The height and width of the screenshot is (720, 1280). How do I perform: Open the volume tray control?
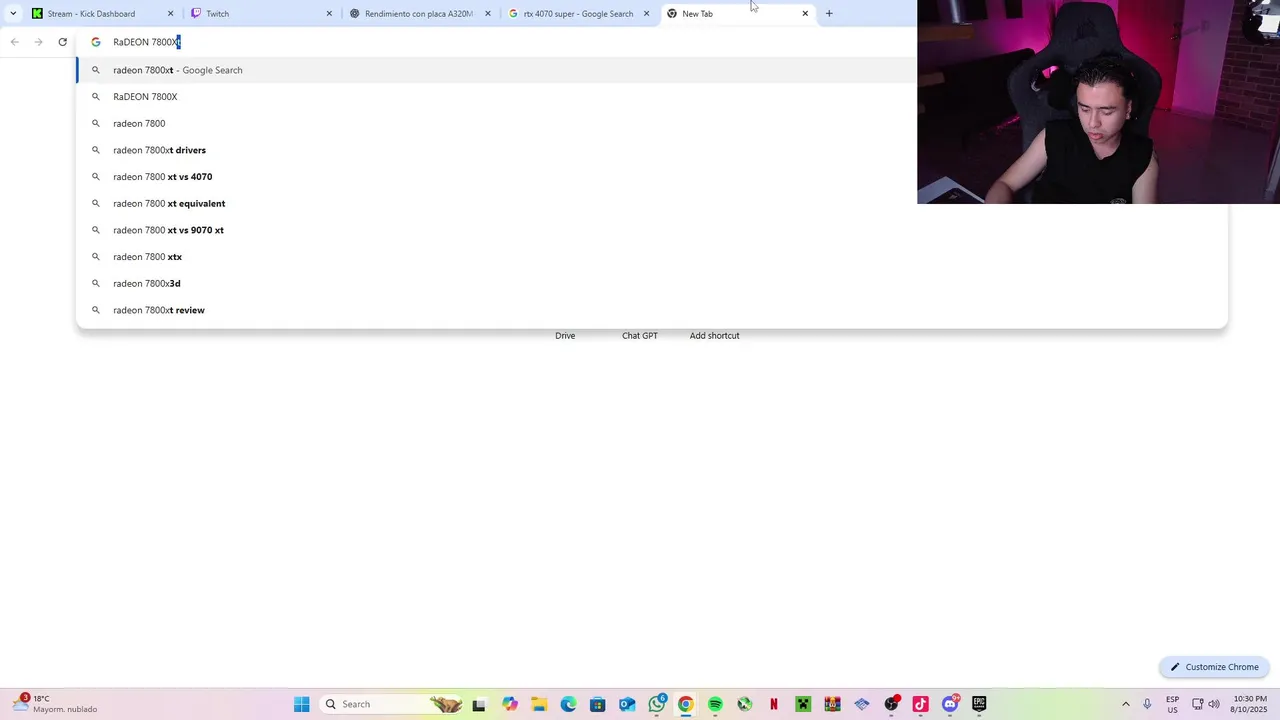pos(1214,704)
